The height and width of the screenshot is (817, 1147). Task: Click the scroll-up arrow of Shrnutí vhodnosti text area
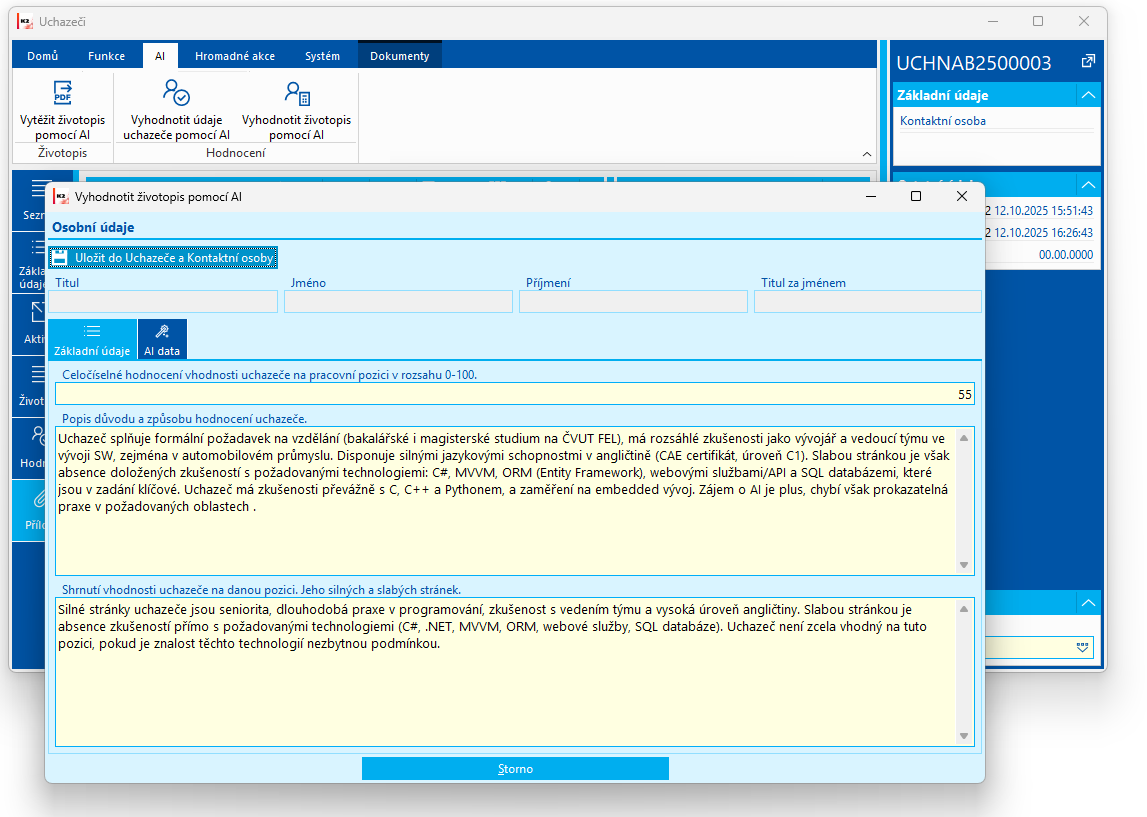964,609
